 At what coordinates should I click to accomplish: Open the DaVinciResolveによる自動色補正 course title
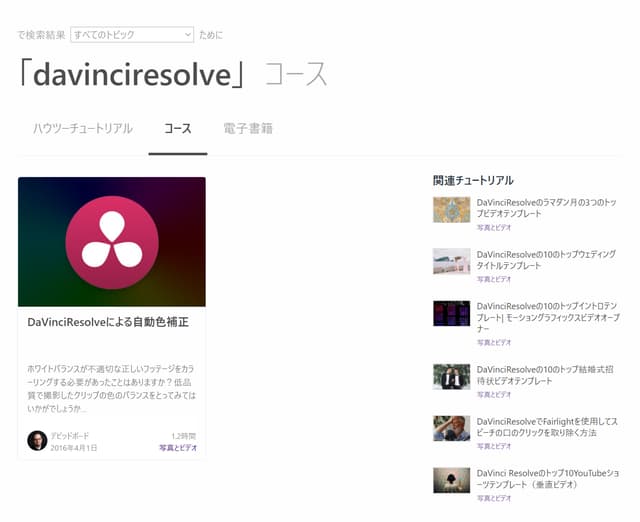click(108, 322)
